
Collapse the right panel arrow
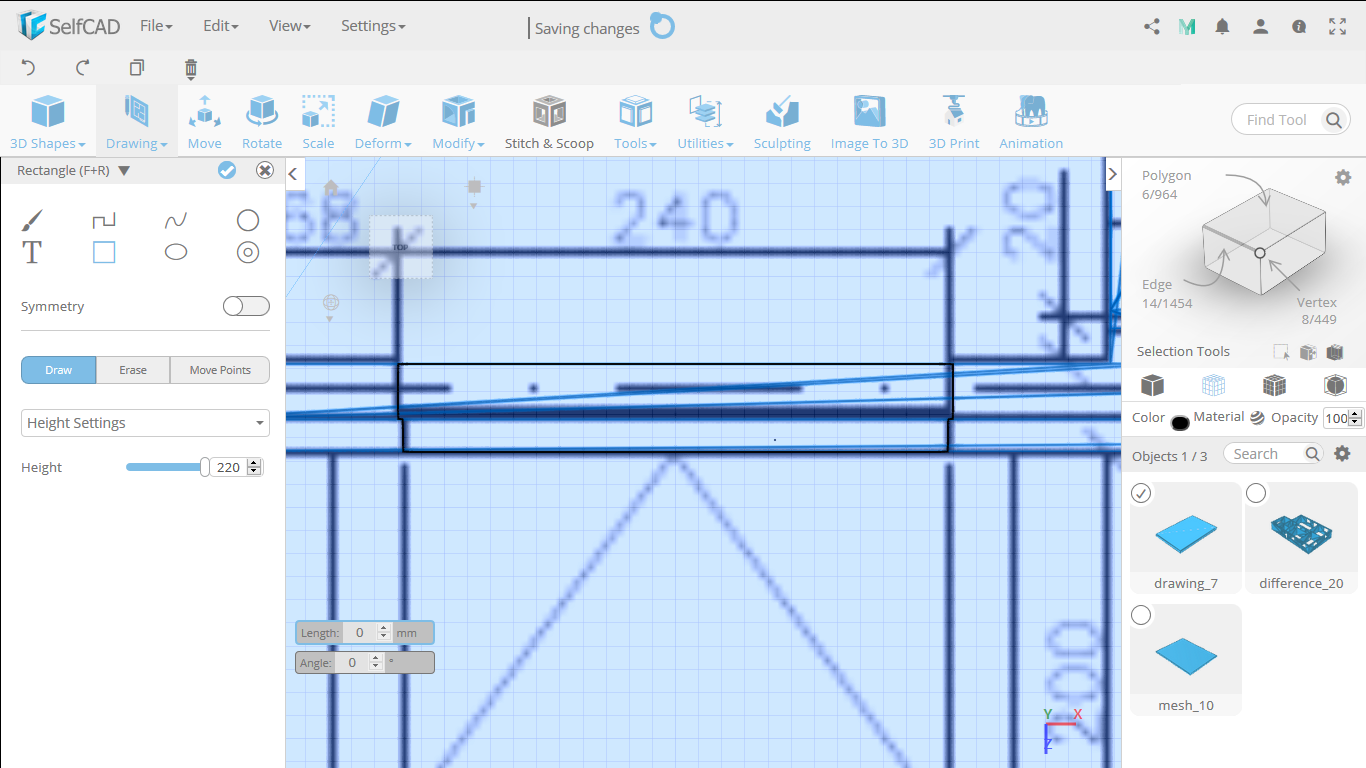(x=1113, y=174)
